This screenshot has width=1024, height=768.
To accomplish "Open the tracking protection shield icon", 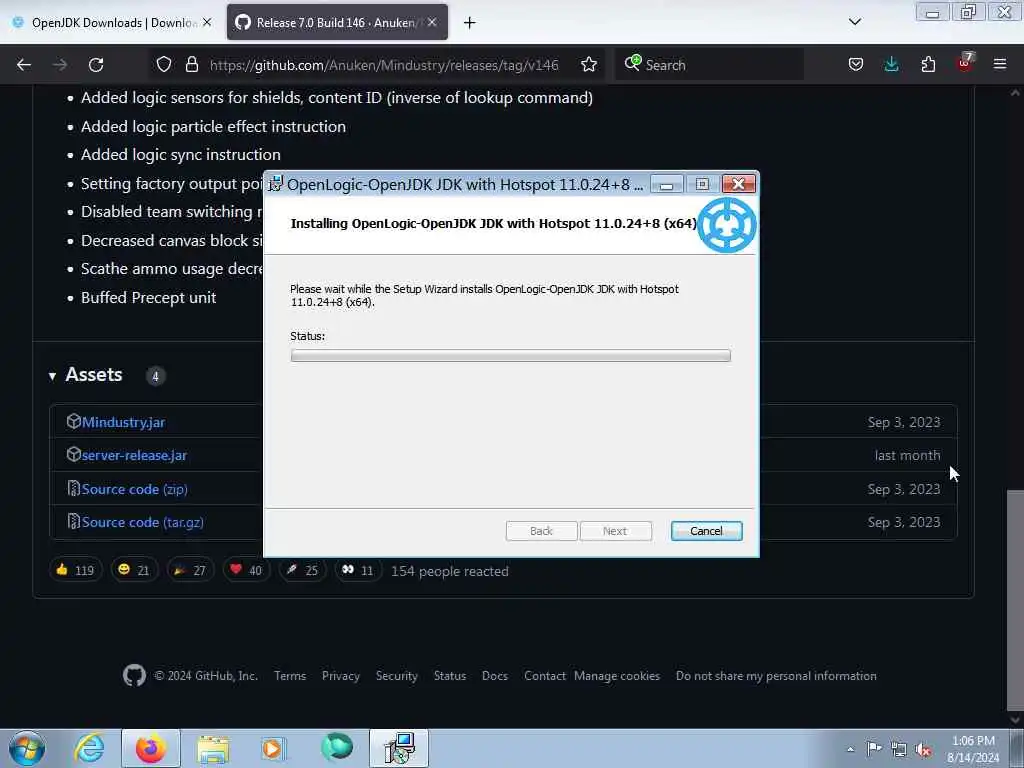I will point(164,65).
